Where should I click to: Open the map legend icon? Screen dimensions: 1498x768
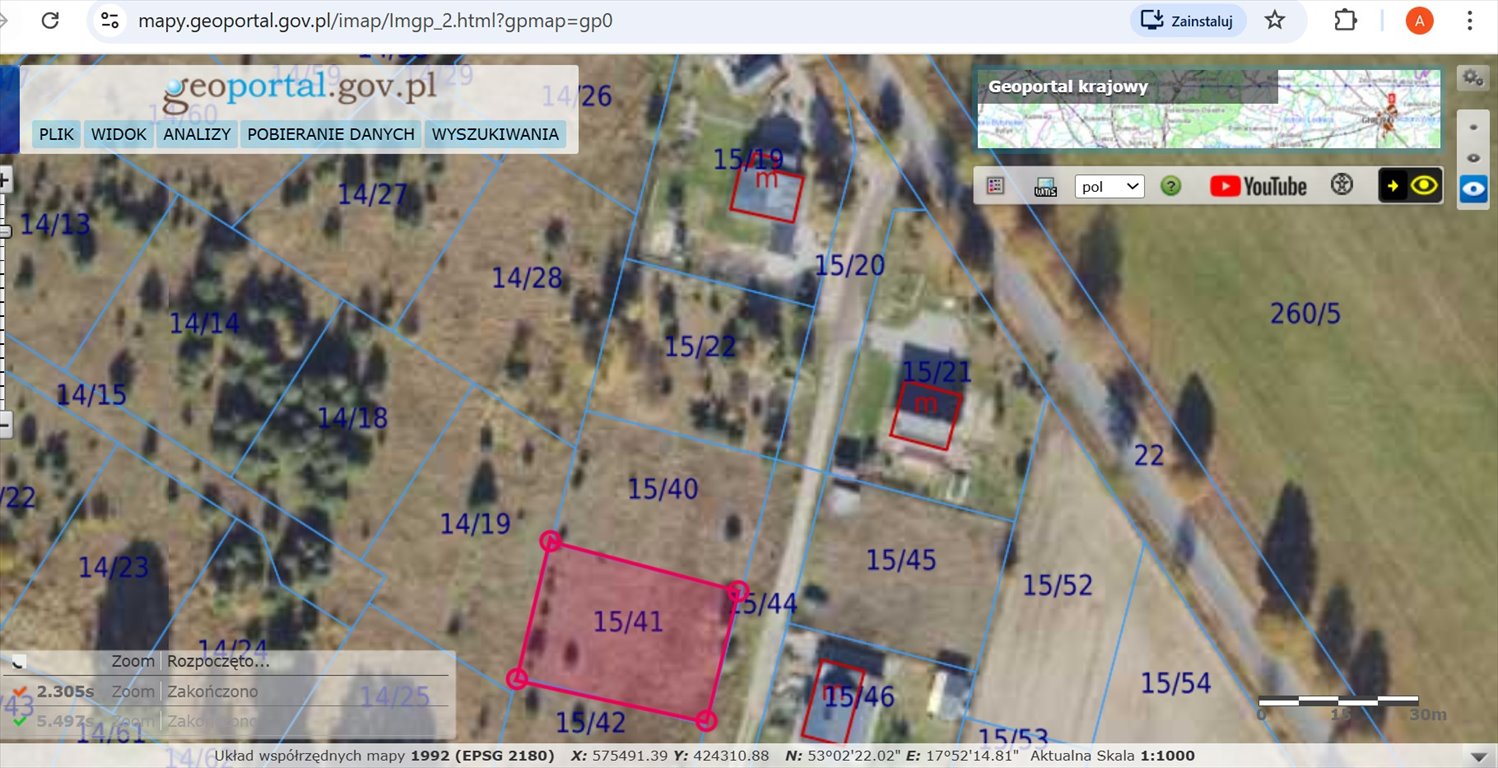[x=995, y=186]
